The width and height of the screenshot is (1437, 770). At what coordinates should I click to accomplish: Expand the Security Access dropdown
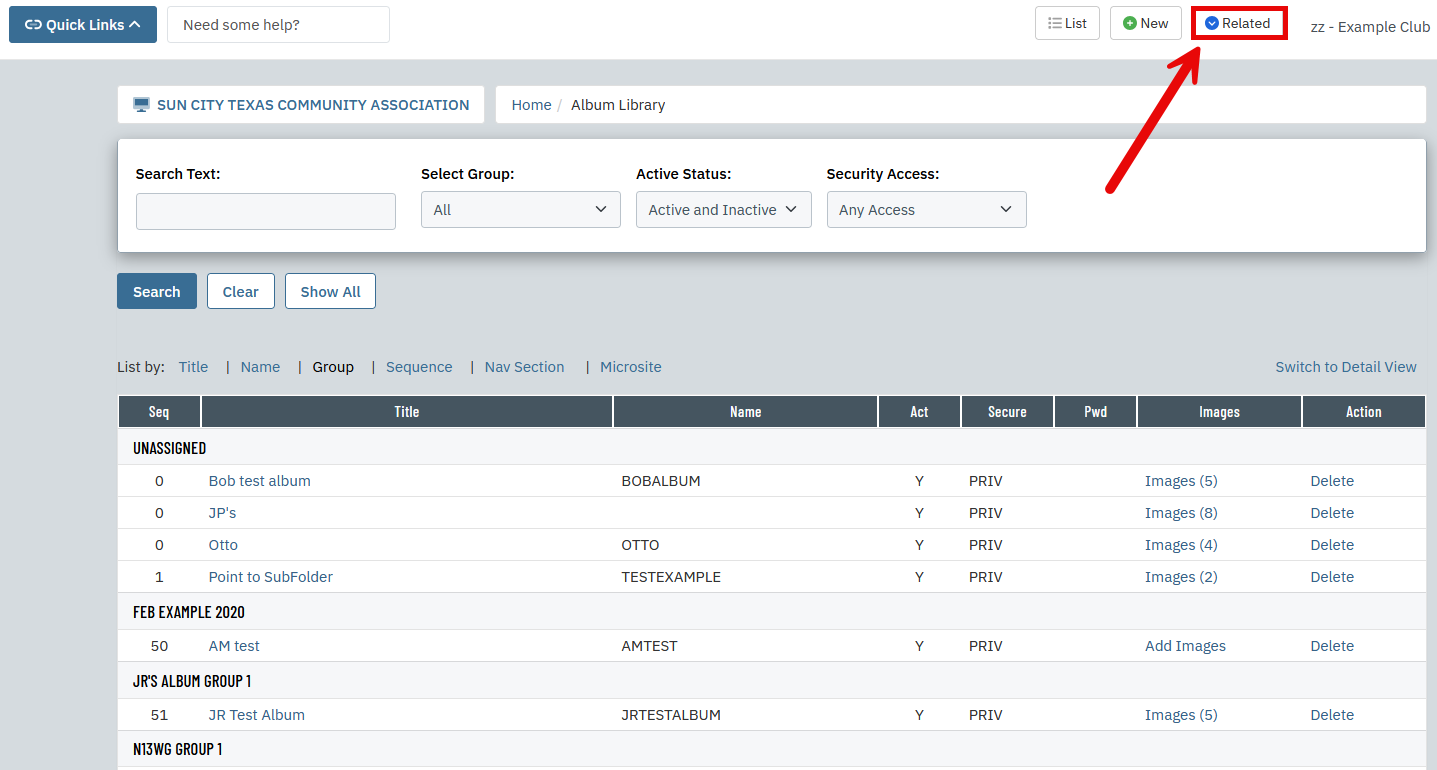[x=927, y=209]
